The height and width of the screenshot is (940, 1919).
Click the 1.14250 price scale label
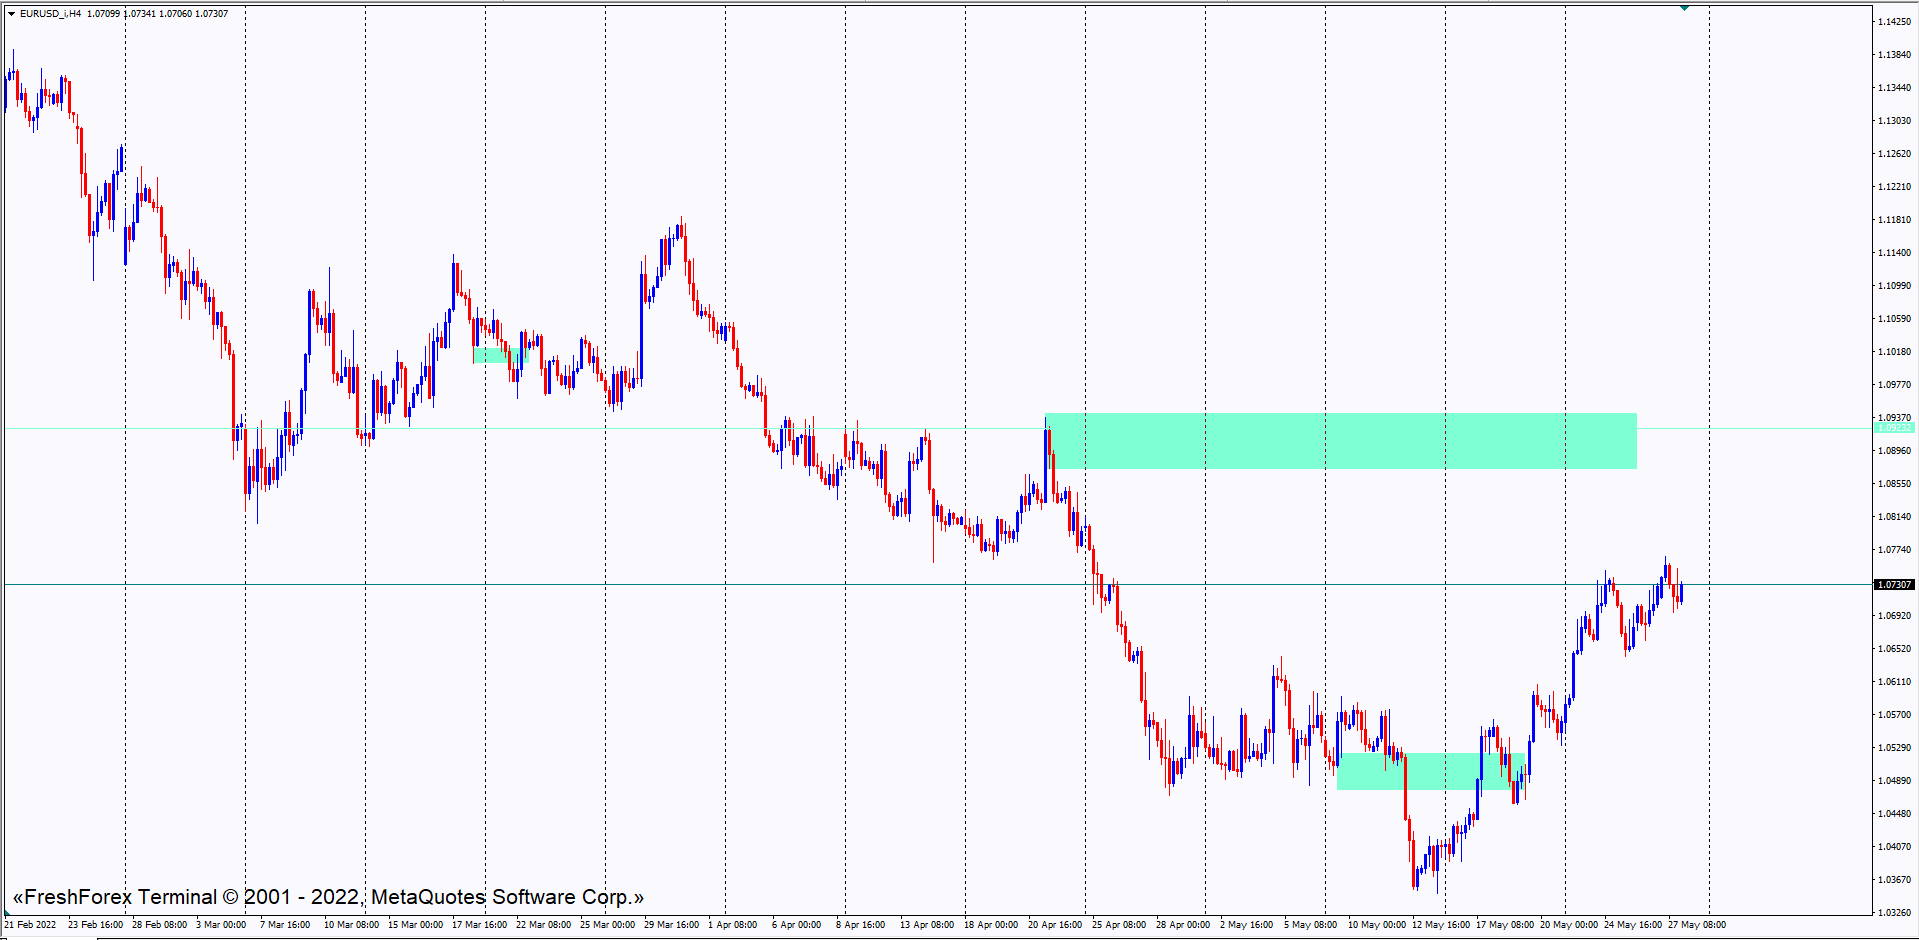tap(1893, 21)
